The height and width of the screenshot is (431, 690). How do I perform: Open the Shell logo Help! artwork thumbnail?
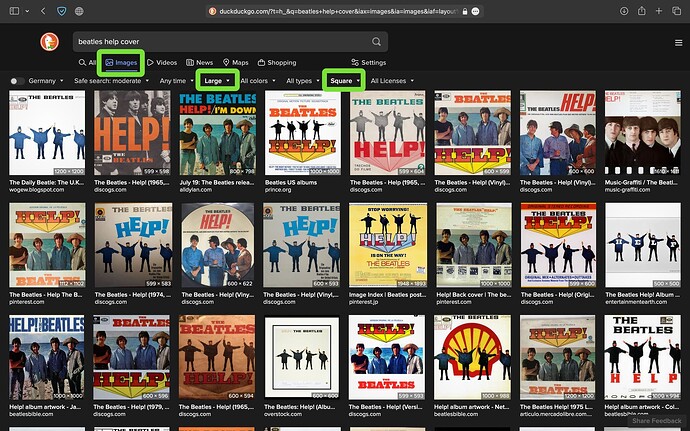point(473,357)
